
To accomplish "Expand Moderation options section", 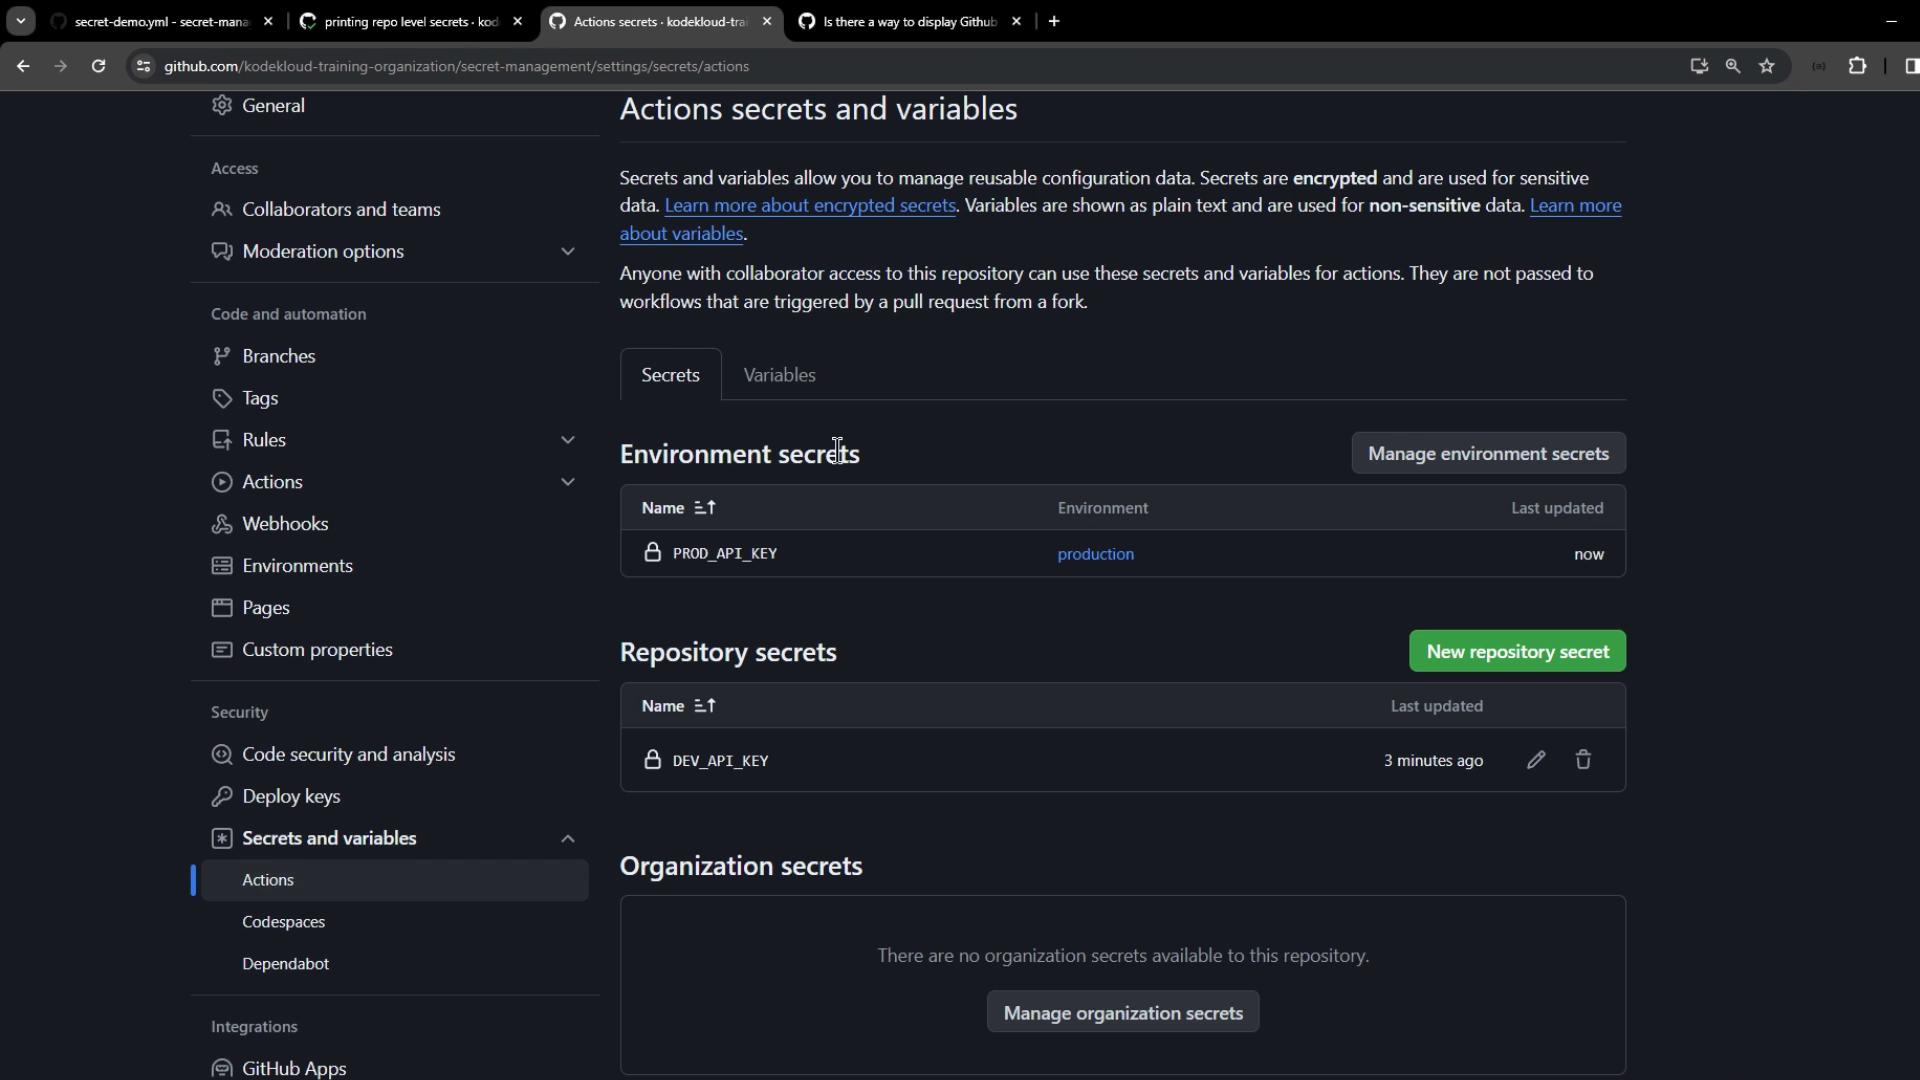I will [x=567, y=251].
